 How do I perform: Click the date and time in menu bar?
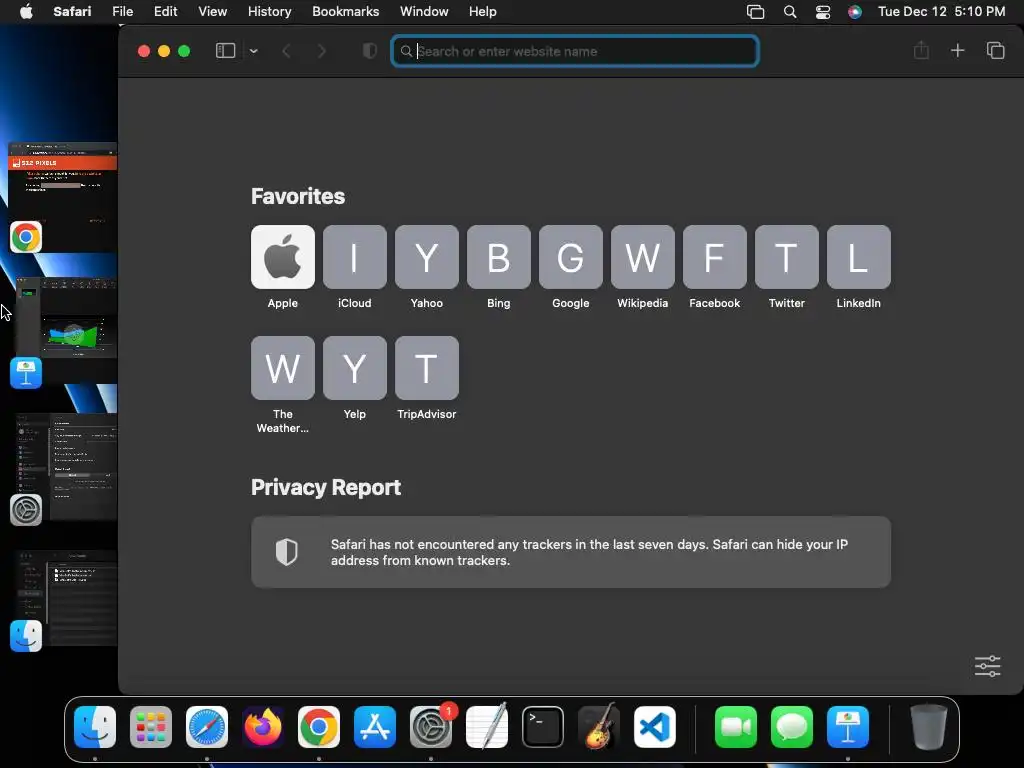click(x=941, y=12)
